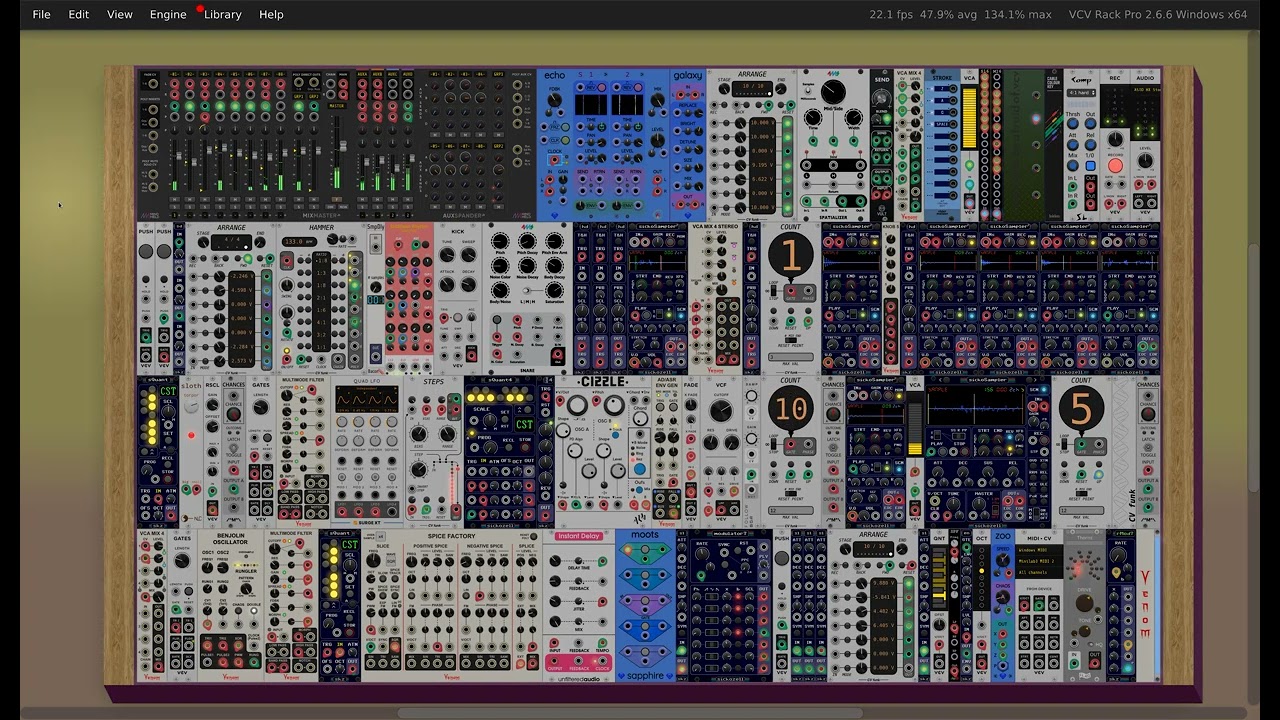Image resolution: width=1280 pixels, height=720 pixels.
Task: Click the LEVEL knob on echo
Action: point(658,140)
